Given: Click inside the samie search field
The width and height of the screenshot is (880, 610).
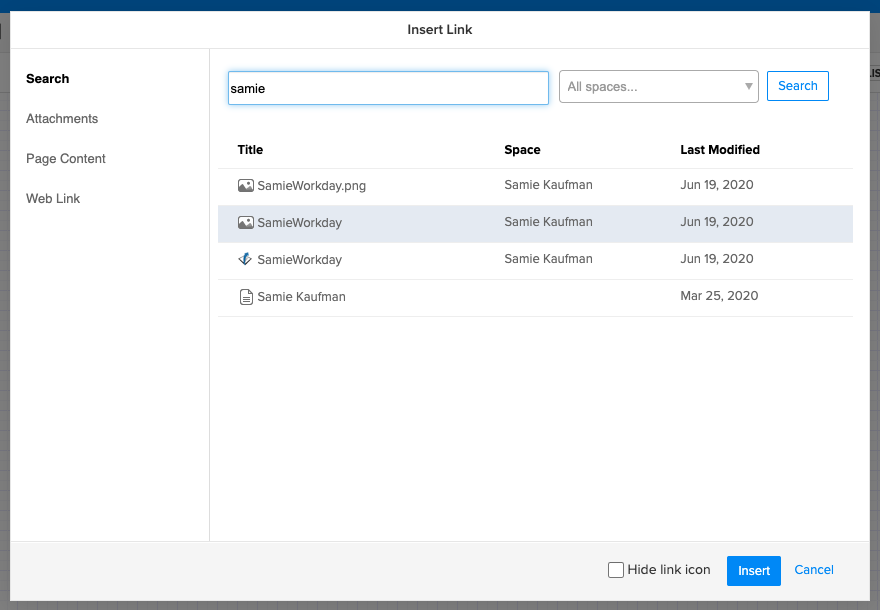Looking at the screenshot, I should point(388,88).
